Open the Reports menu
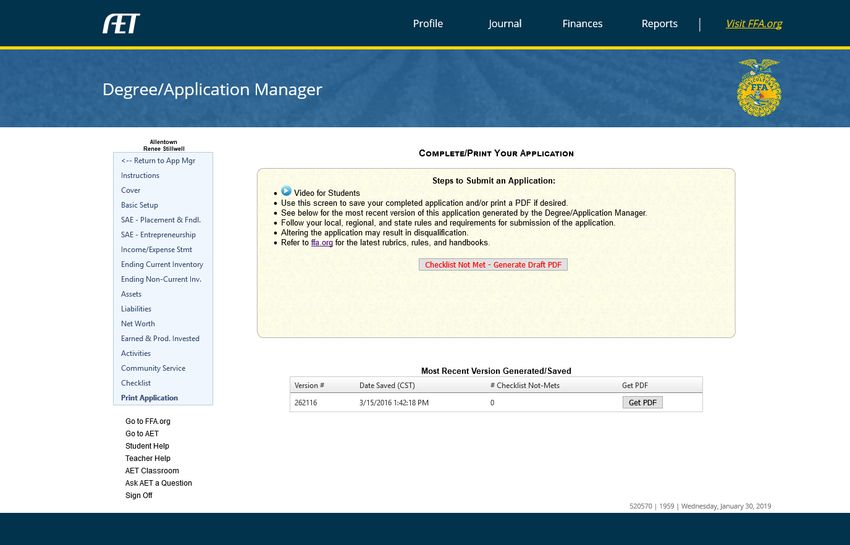 click(659, 24)
